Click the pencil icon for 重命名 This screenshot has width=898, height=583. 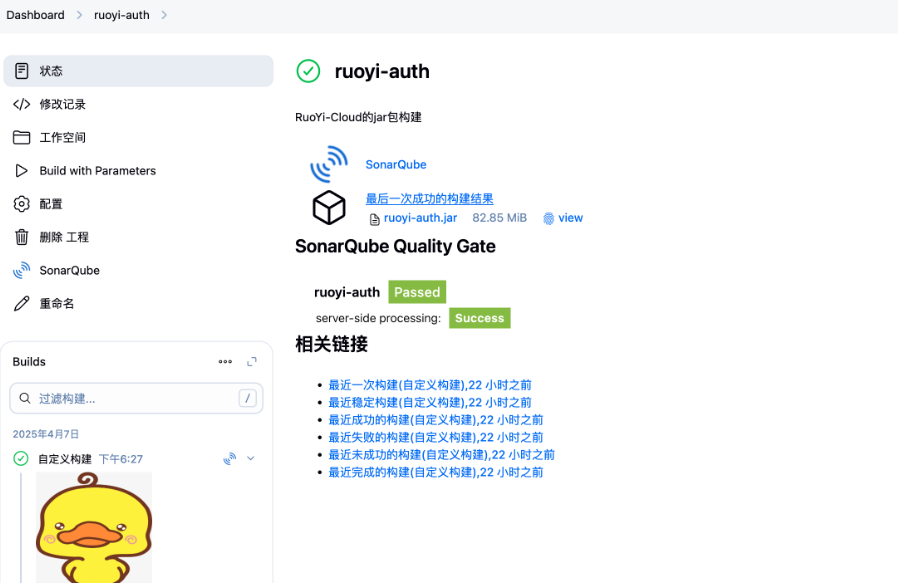(21, 303)
